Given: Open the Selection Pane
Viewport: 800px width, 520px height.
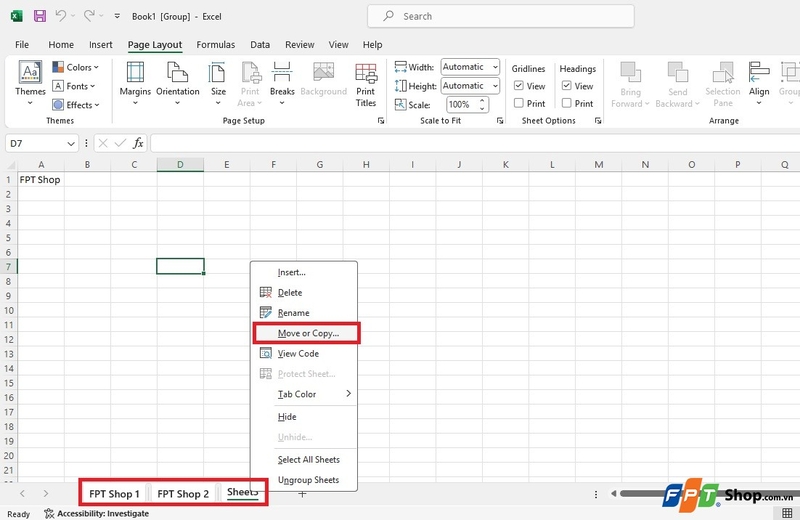Looking at the screenshot, I should click(x=723, y=84).
